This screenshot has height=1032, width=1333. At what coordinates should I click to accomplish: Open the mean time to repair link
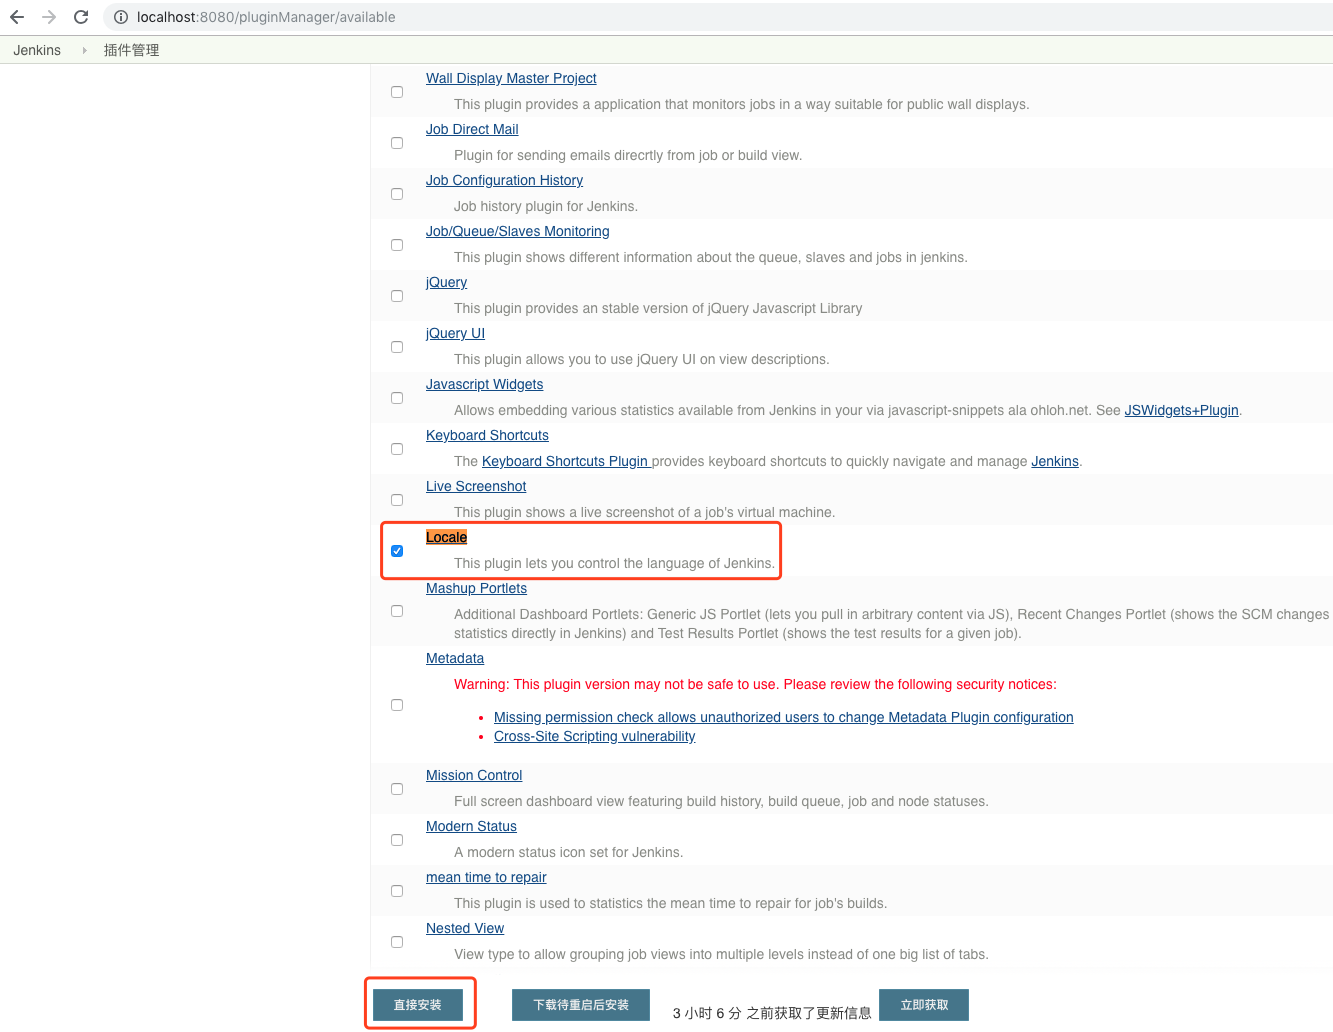point(486,877)
